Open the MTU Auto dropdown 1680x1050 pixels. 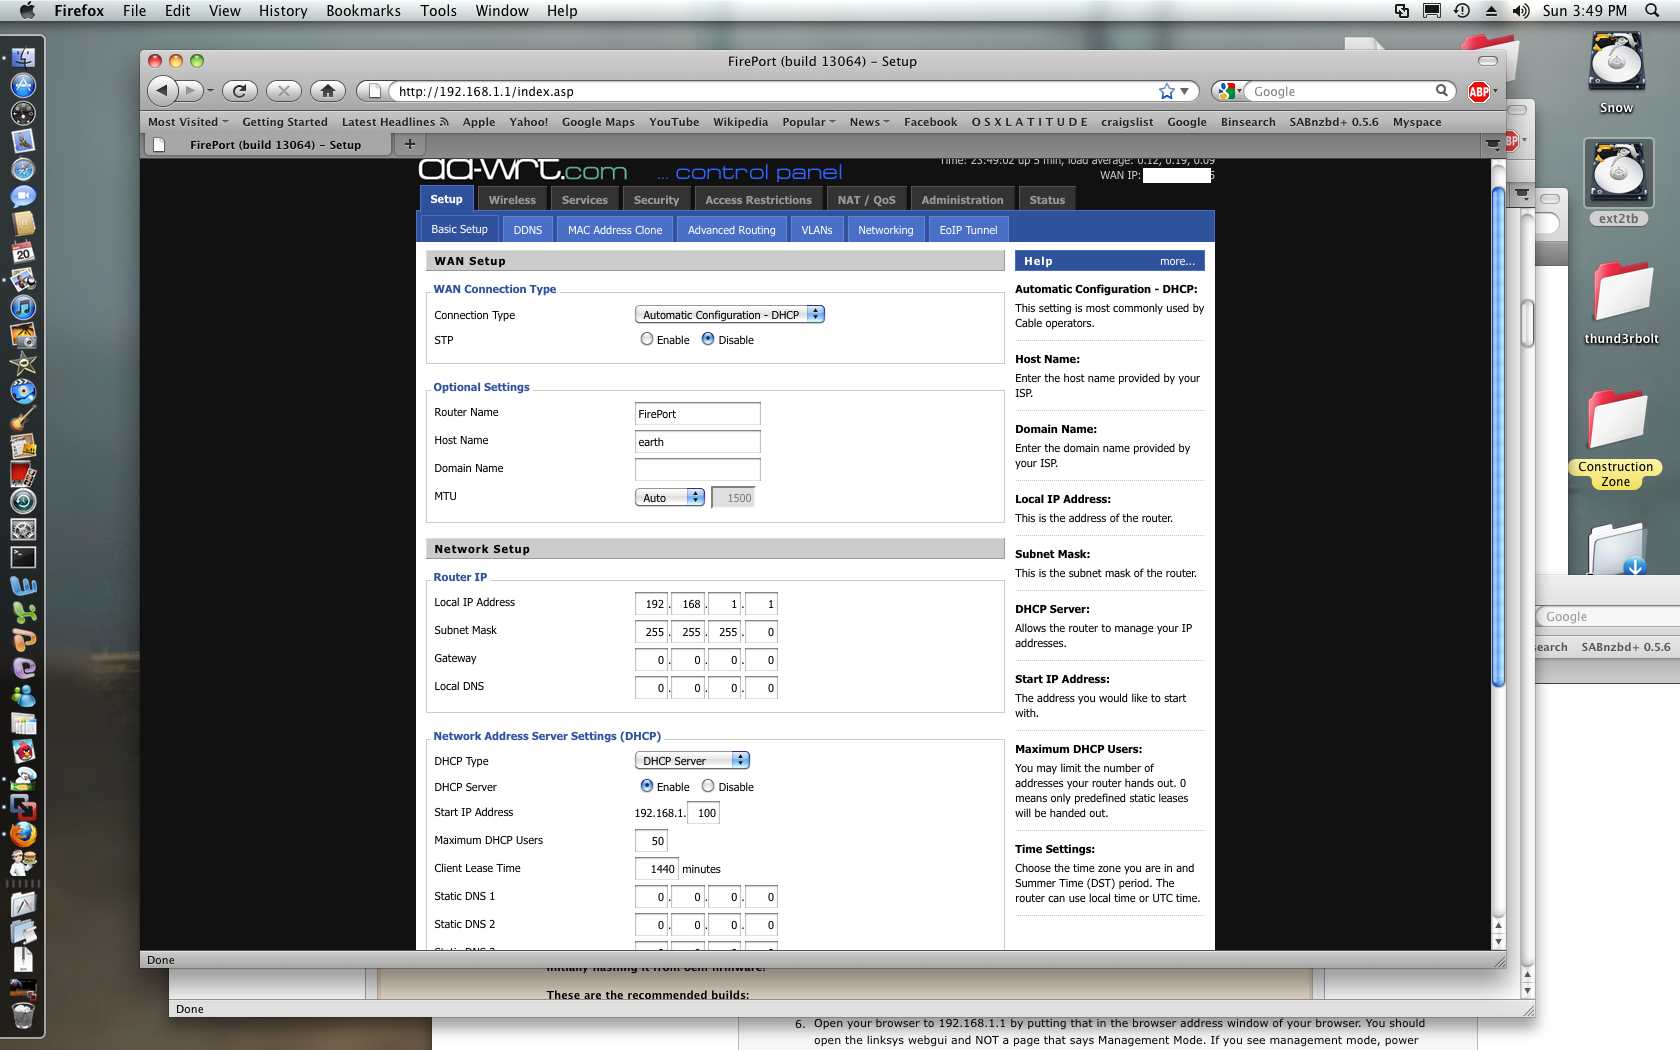pos(670,497)
